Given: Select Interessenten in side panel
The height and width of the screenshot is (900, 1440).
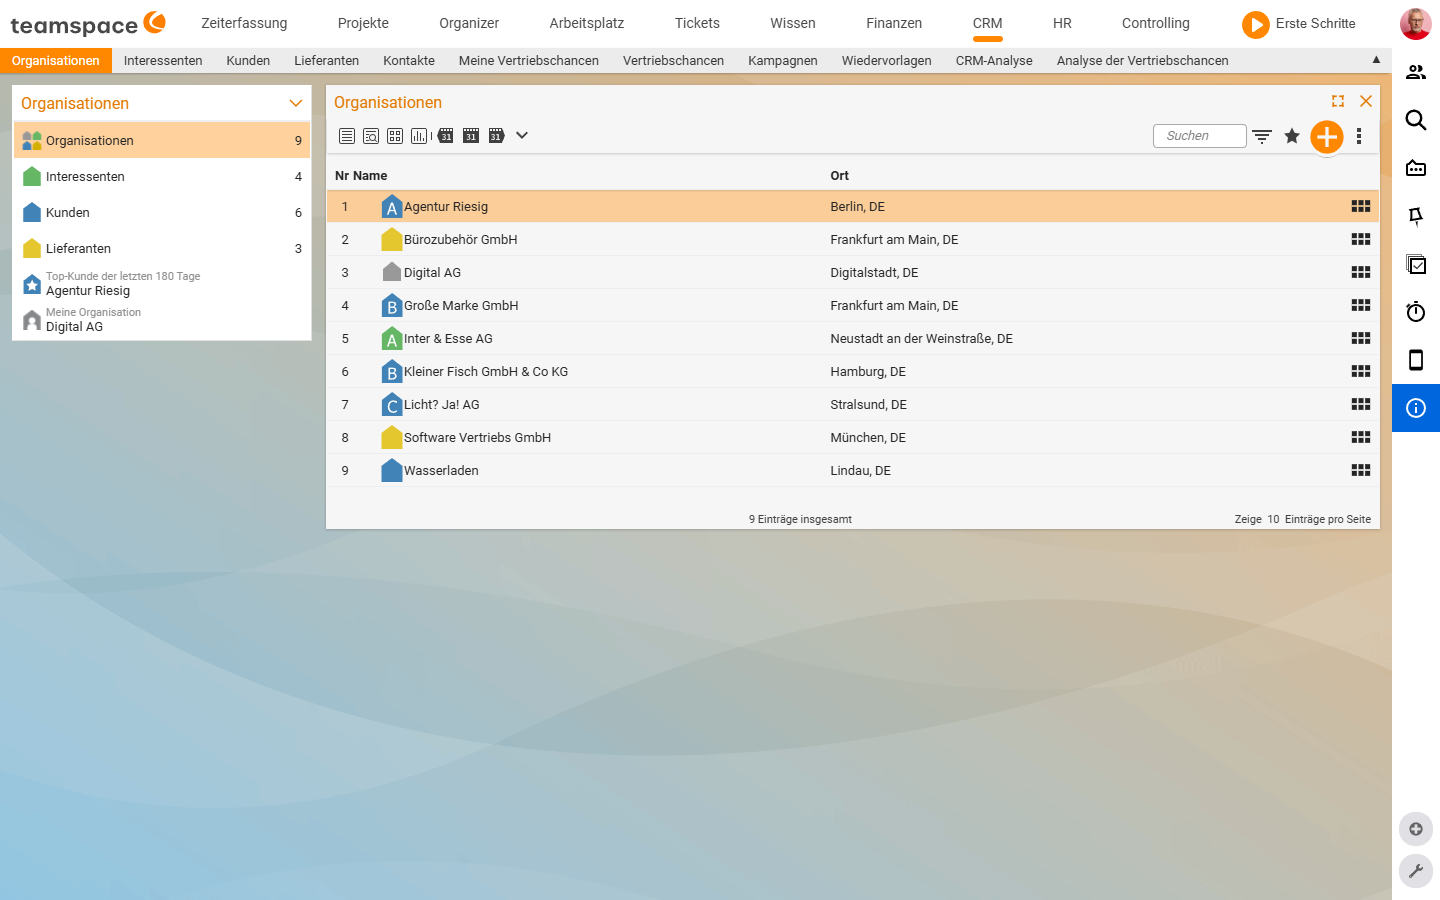Looking at the screenshot, I should coord(162,176).
